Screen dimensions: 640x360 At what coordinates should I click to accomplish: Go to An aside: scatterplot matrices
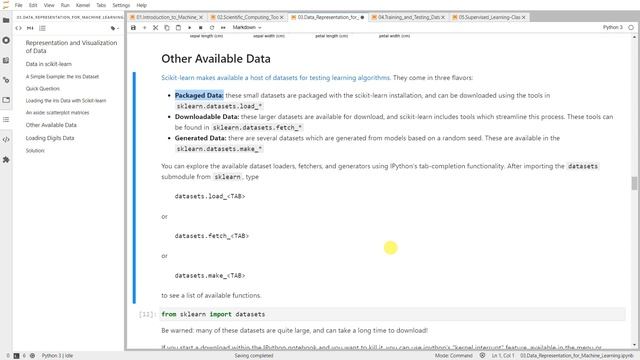[x=57, y=113]
